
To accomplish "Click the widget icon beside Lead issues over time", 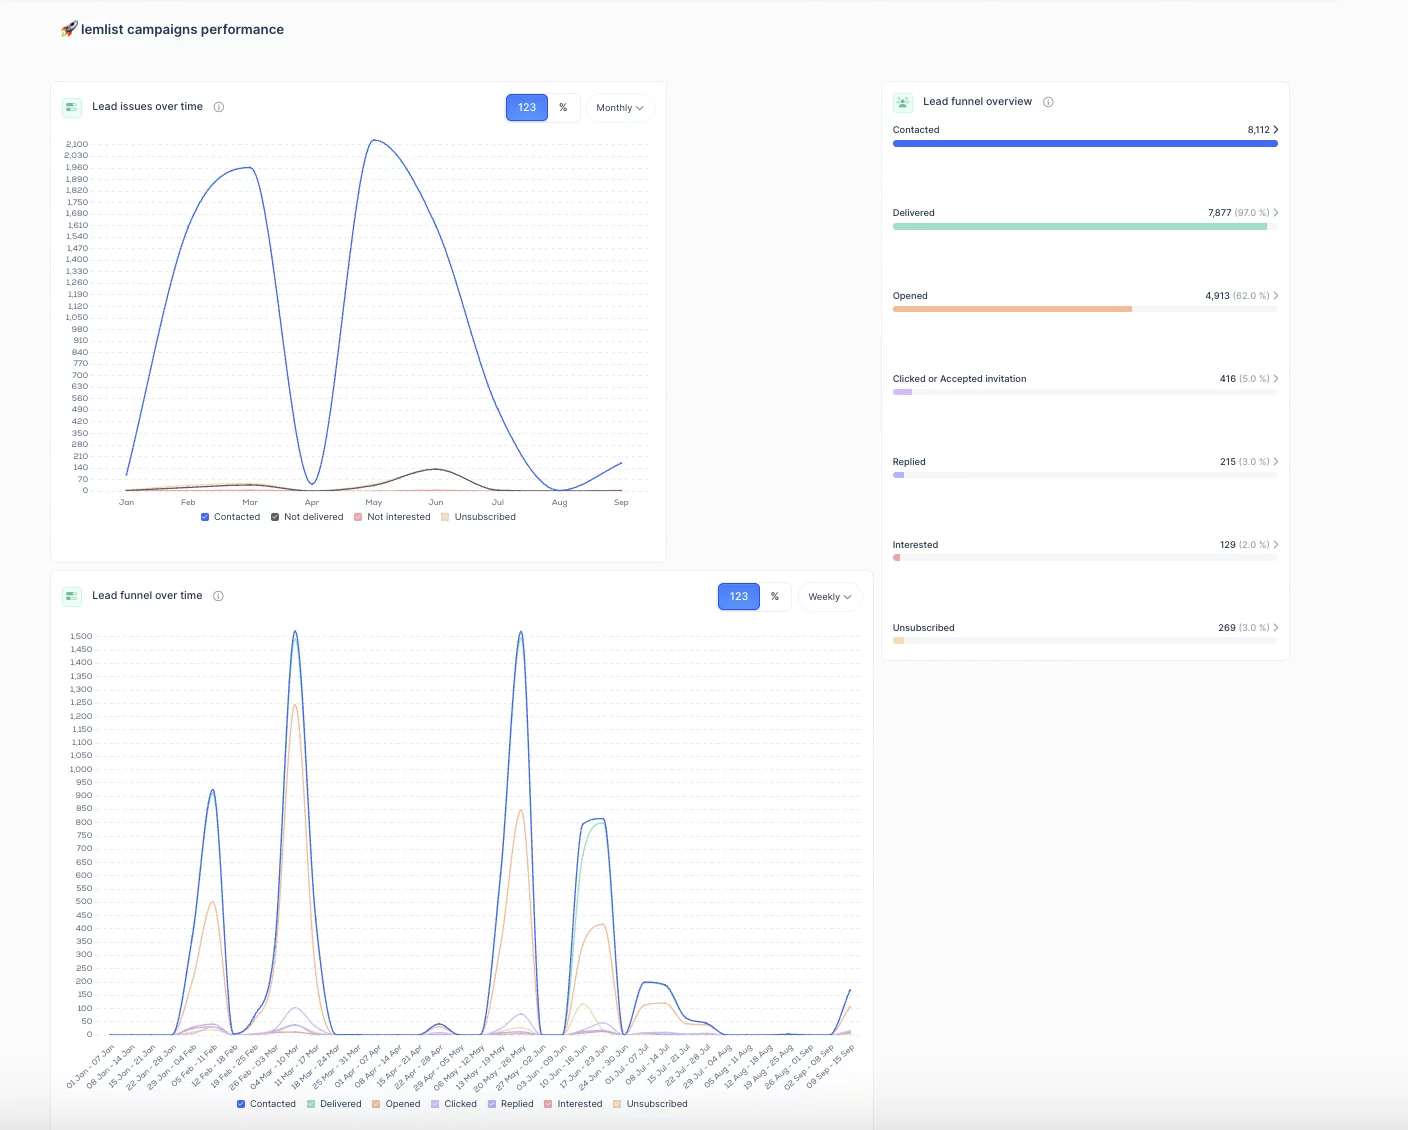I will tap(72, 107).
